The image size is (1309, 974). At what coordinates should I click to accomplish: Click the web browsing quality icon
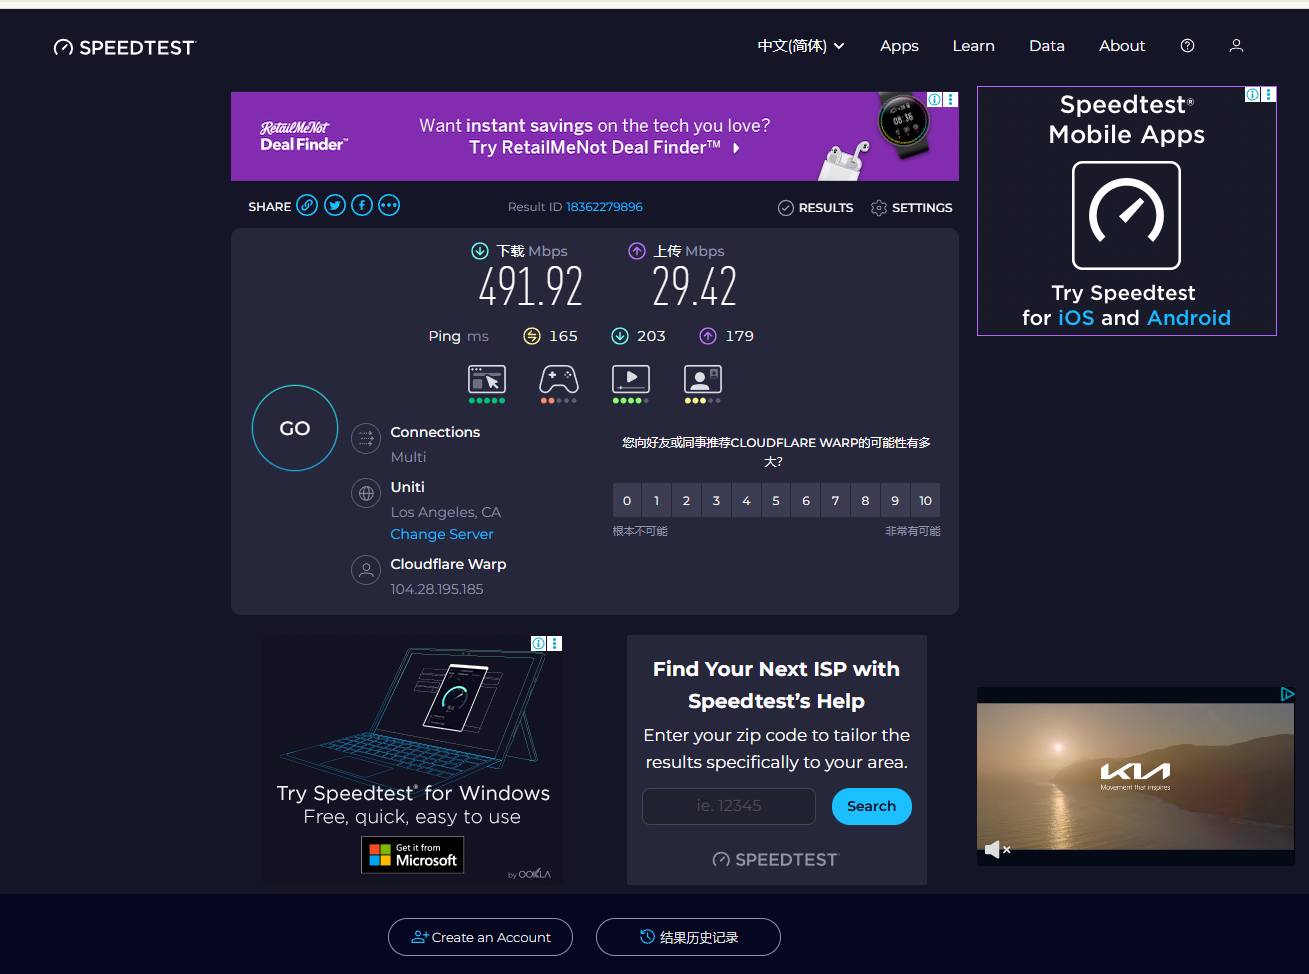(487, 381)
